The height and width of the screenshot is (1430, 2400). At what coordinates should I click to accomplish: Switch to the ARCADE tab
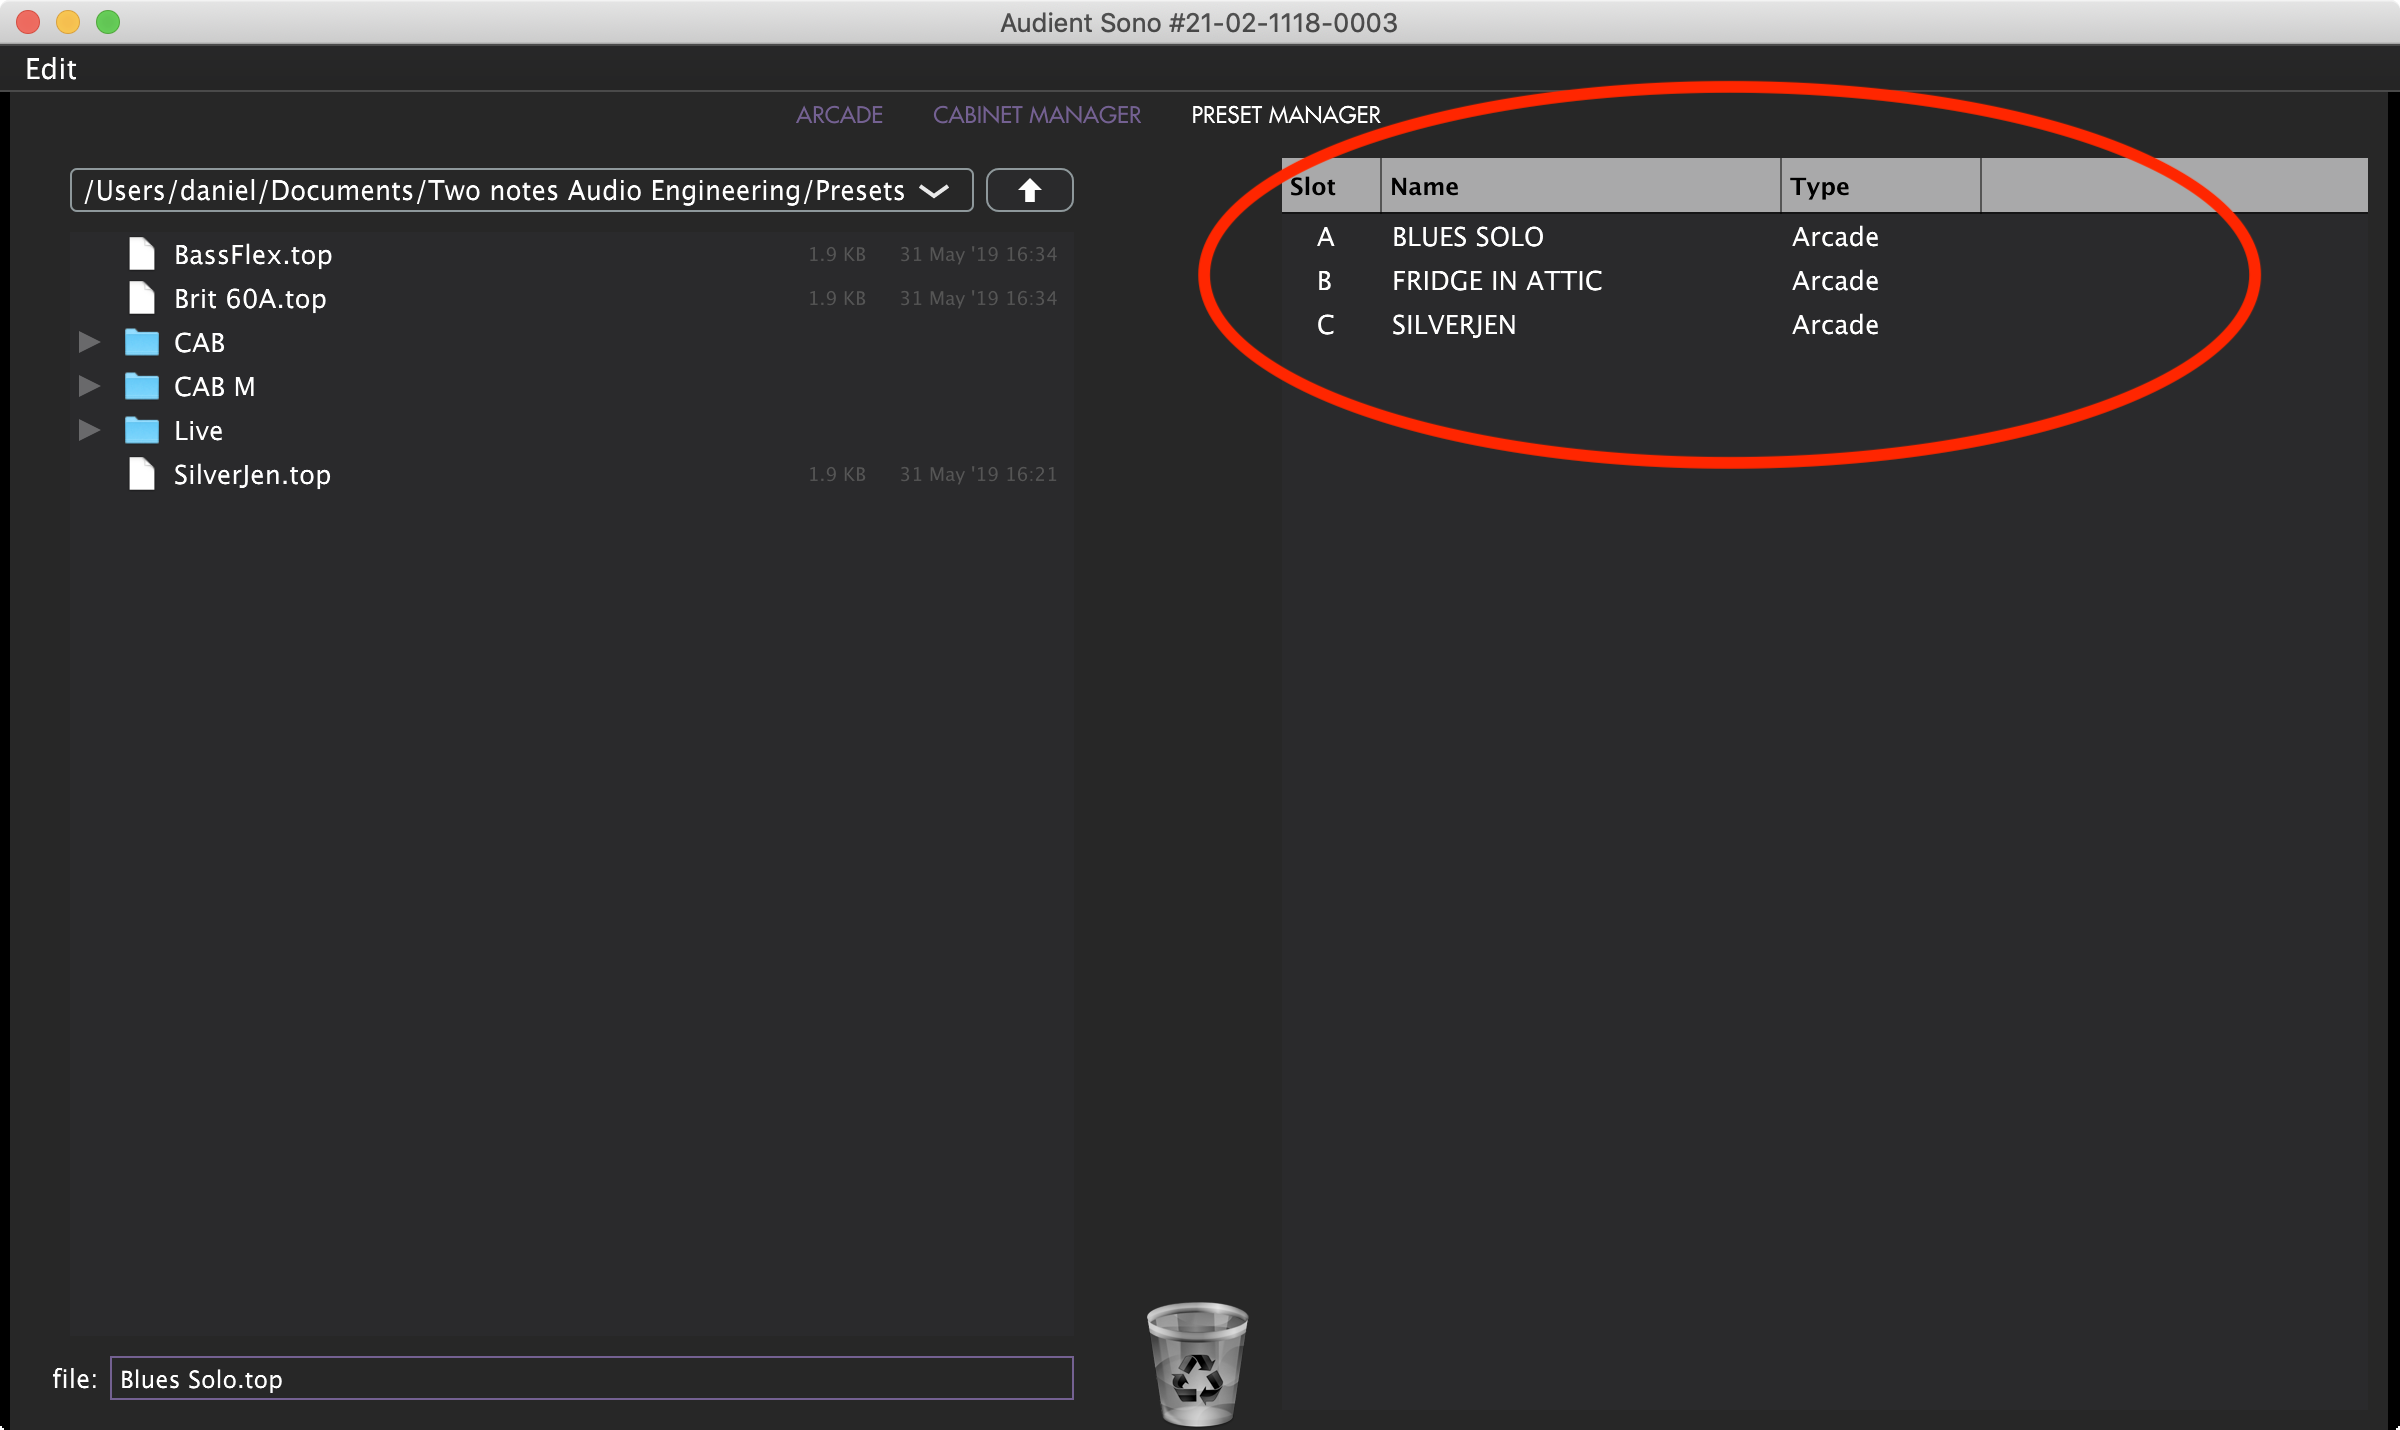[x=839, y=115]
